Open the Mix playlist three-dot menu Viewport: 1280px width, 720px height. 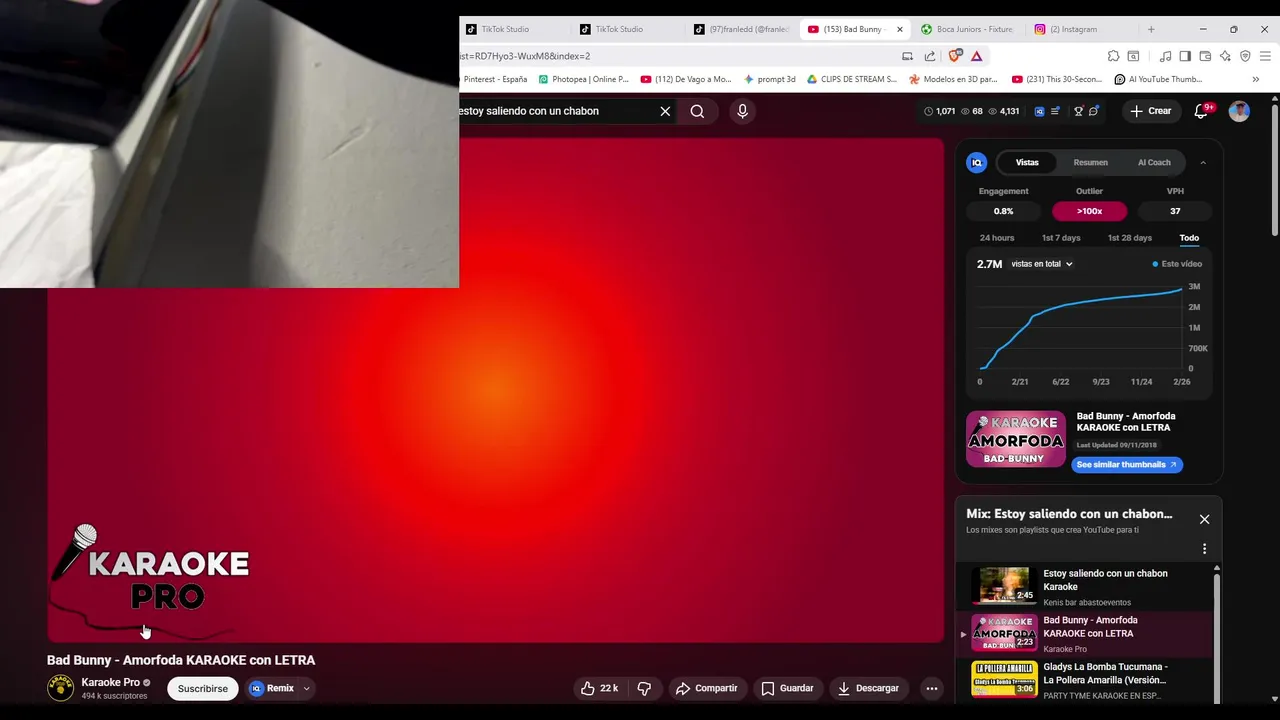coord(1204,549)
